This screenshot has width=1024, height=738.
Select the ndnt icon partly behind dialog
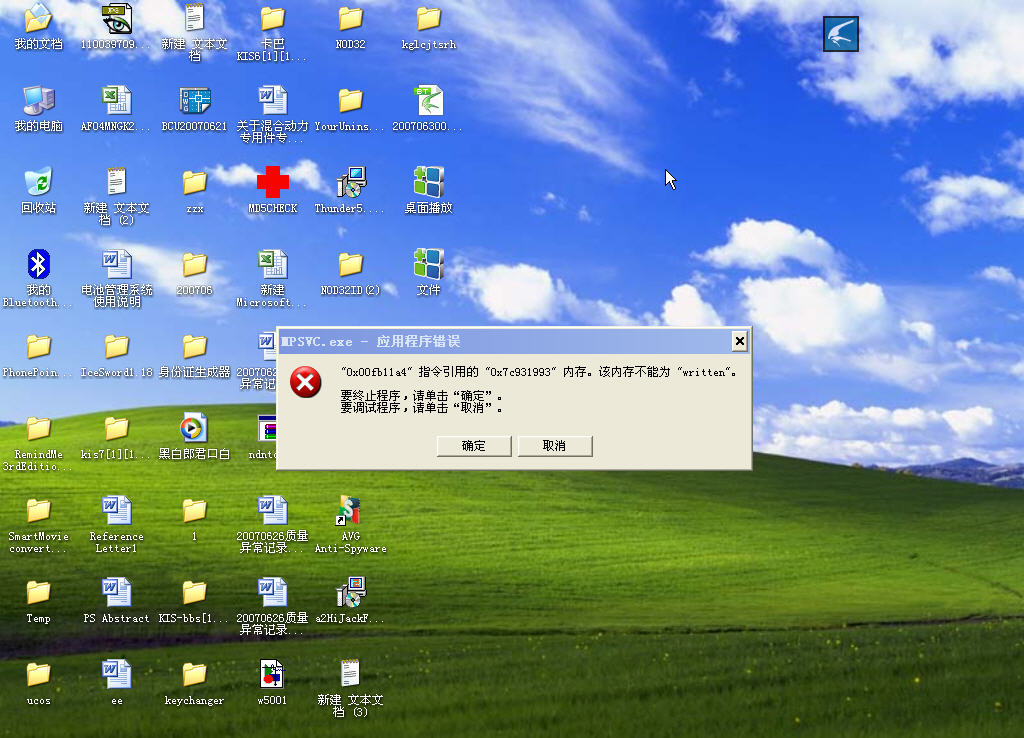(x=265, y=436)
